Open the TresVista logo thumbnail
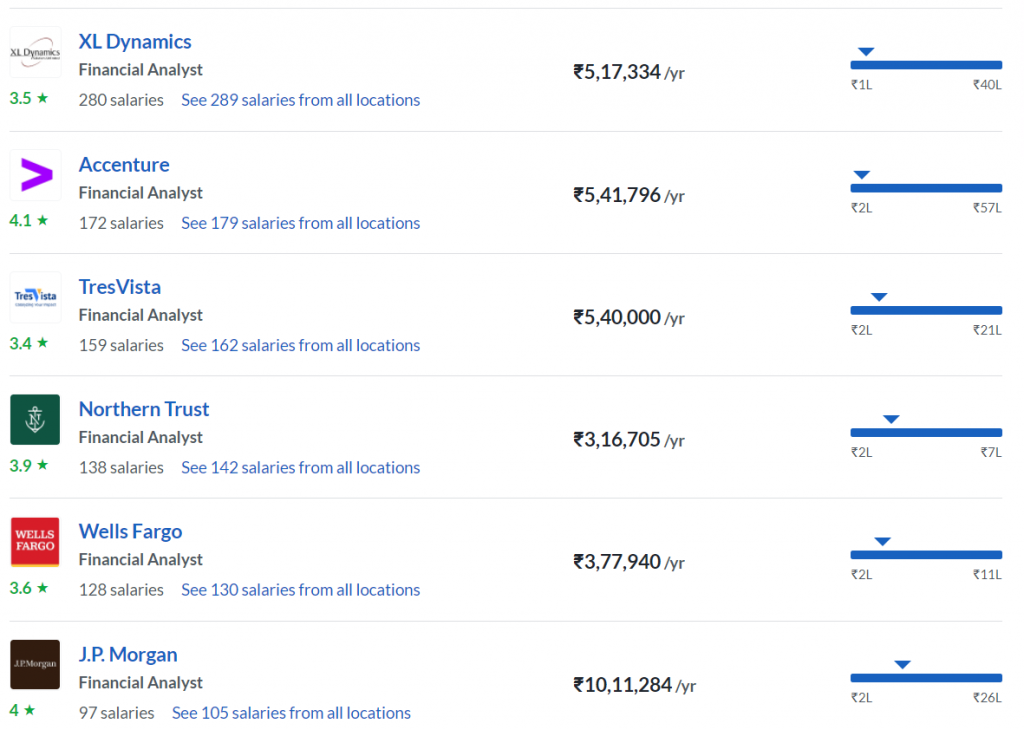The image size is (1024, 730). tap(35, 297)
